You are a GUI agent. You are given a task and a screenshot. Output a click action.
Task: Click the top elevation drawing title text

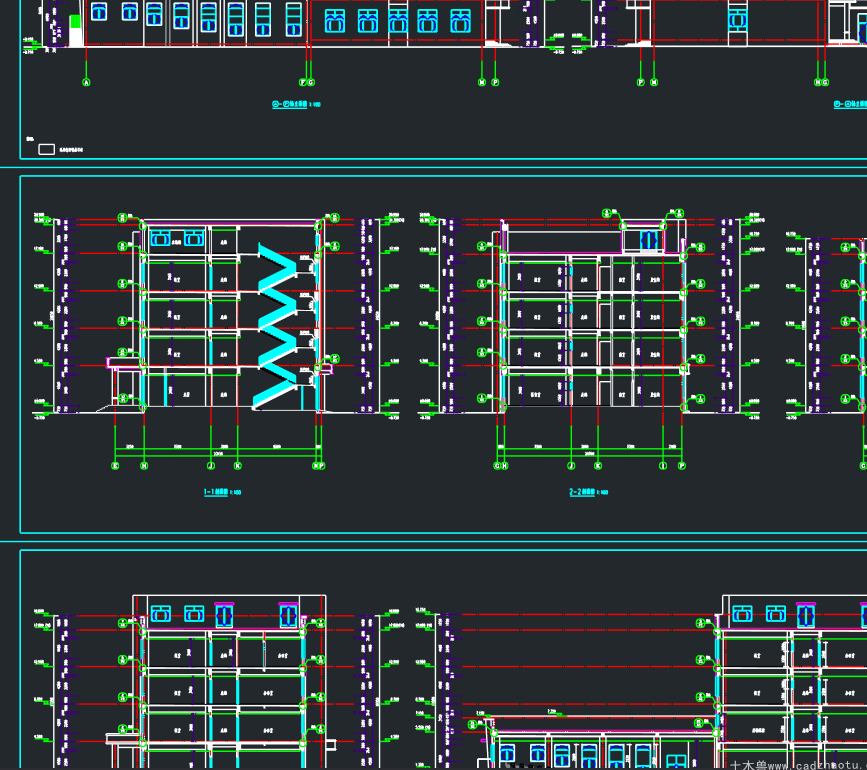click(296, 104)
